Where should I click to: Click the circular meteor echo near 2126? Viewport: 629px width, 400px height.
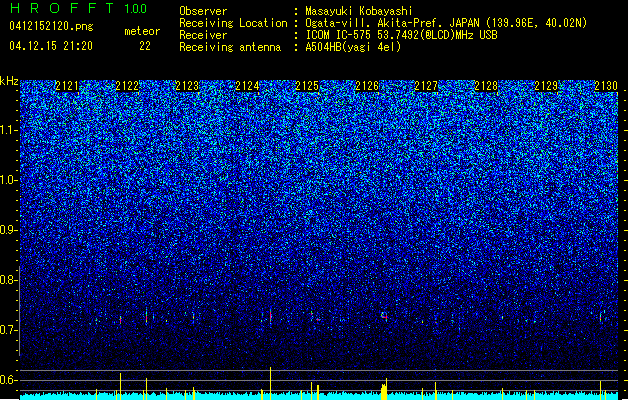(x=384, y=316)
